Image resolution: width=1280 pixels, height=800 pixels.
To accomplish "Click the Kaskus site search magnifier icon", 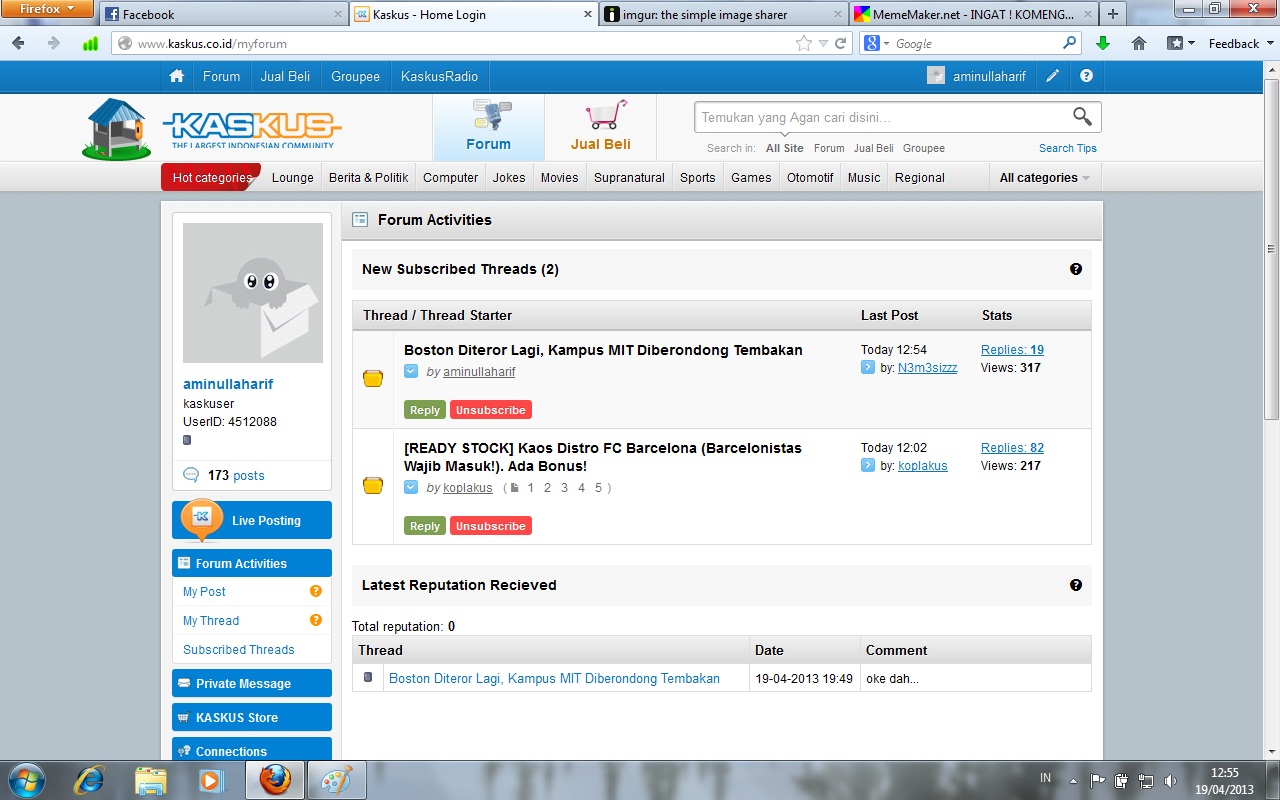I will (x=1082, y=117).
